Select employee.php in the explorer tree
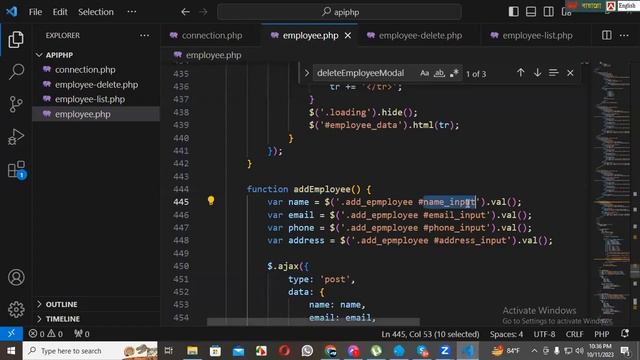Viewport: 640px width, 360px height. [82, 114]
